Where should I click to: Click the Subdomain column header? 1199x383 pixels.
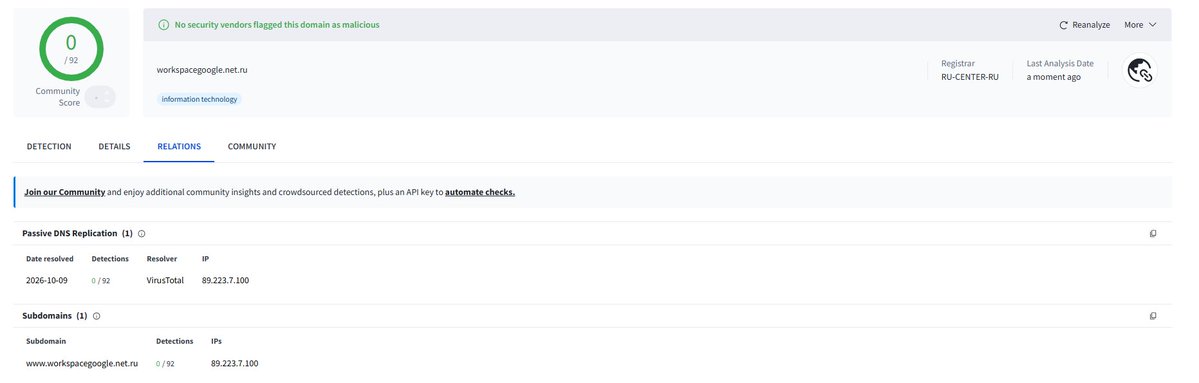[x=46, y=341]
